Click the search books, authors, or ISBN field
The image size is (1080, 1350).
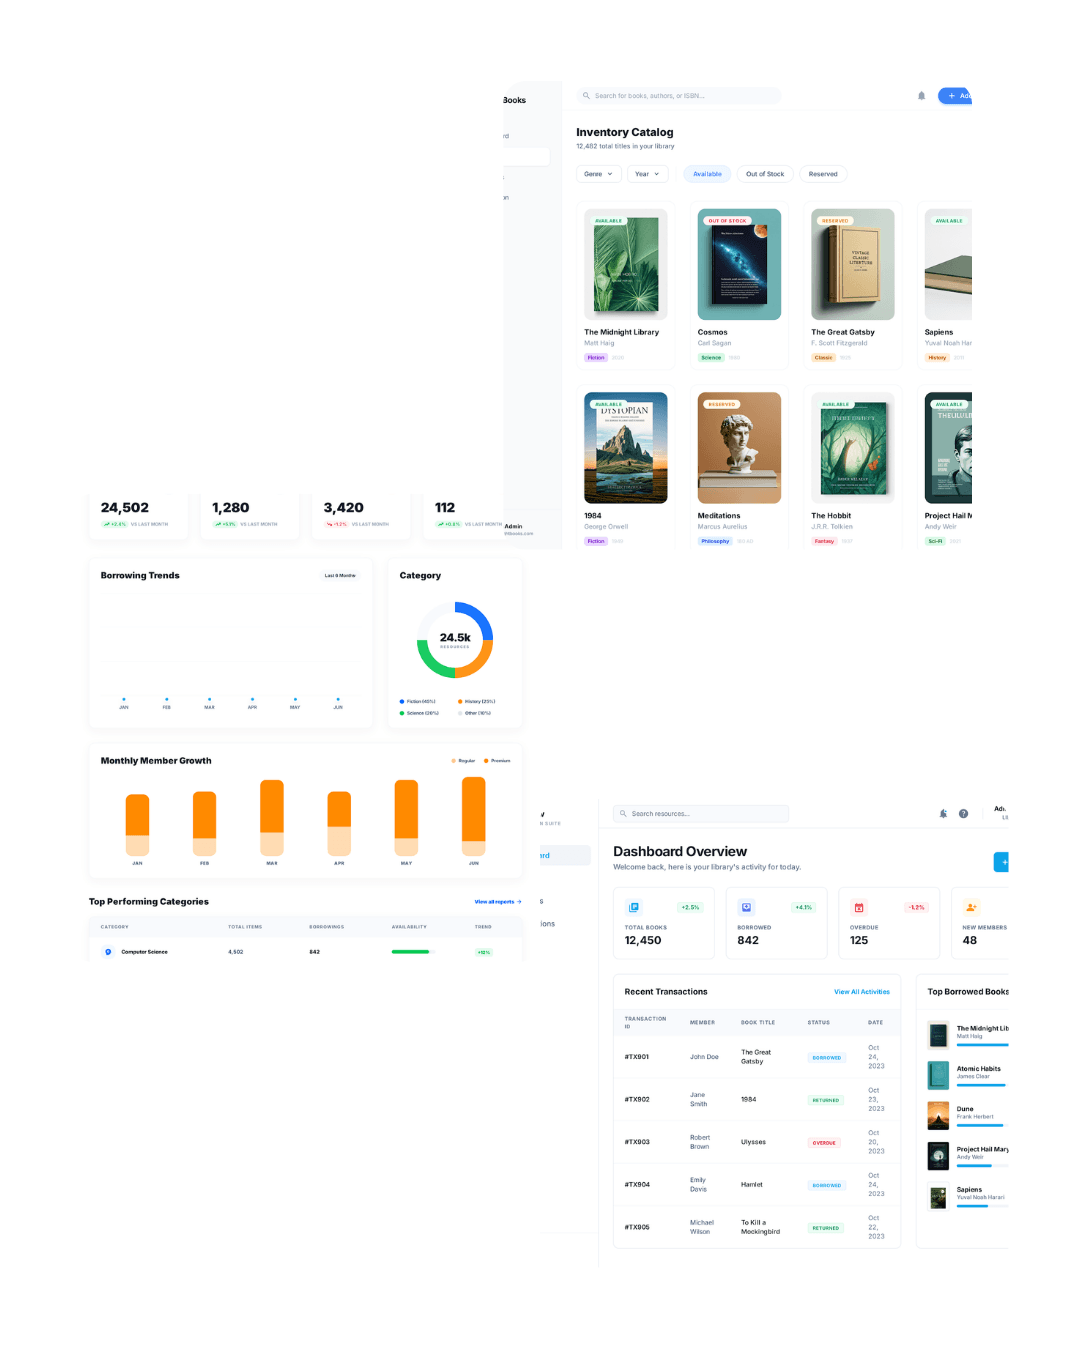click(x=680, y=96)
